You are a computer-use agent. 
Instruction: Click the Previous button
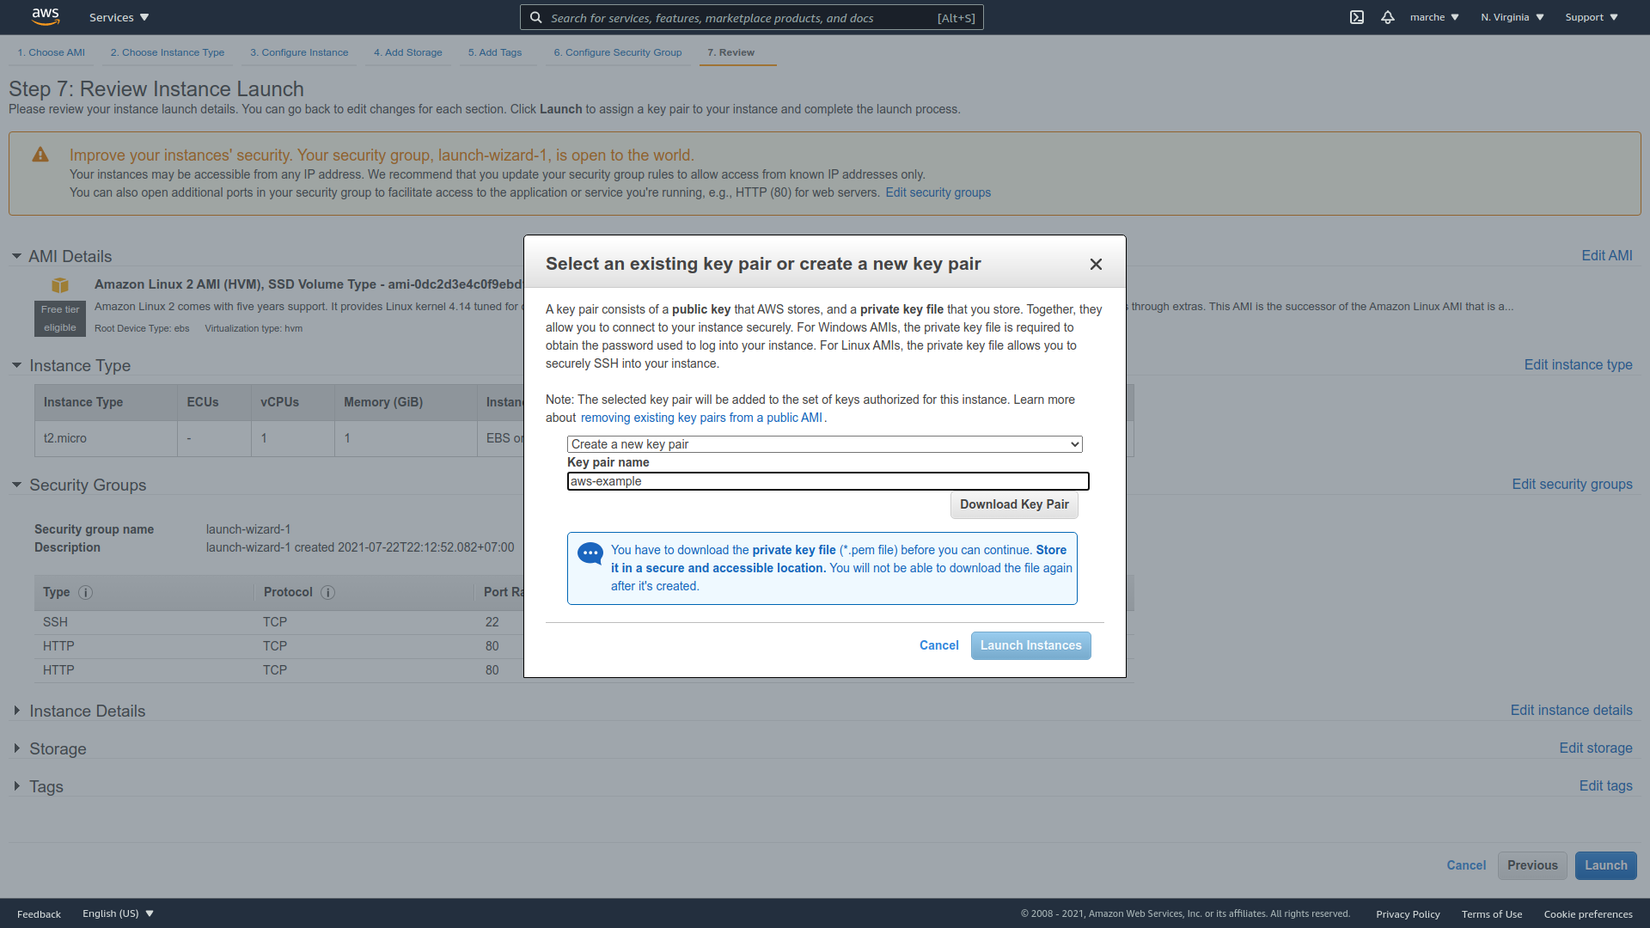(1532, 866)
